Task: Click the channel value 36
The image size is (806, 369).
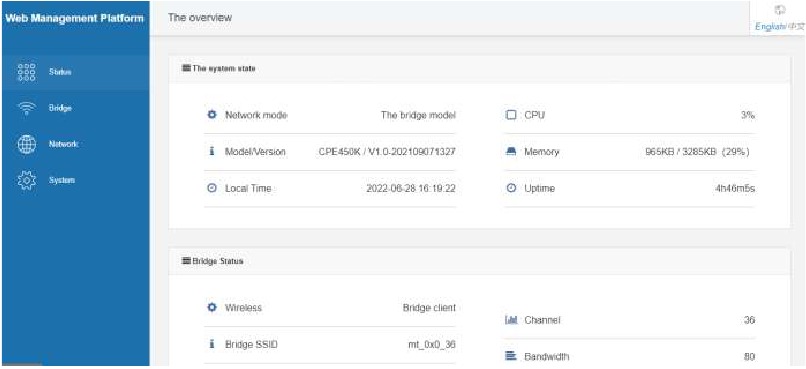Action: pyautogui.click(x=749, y=320)
